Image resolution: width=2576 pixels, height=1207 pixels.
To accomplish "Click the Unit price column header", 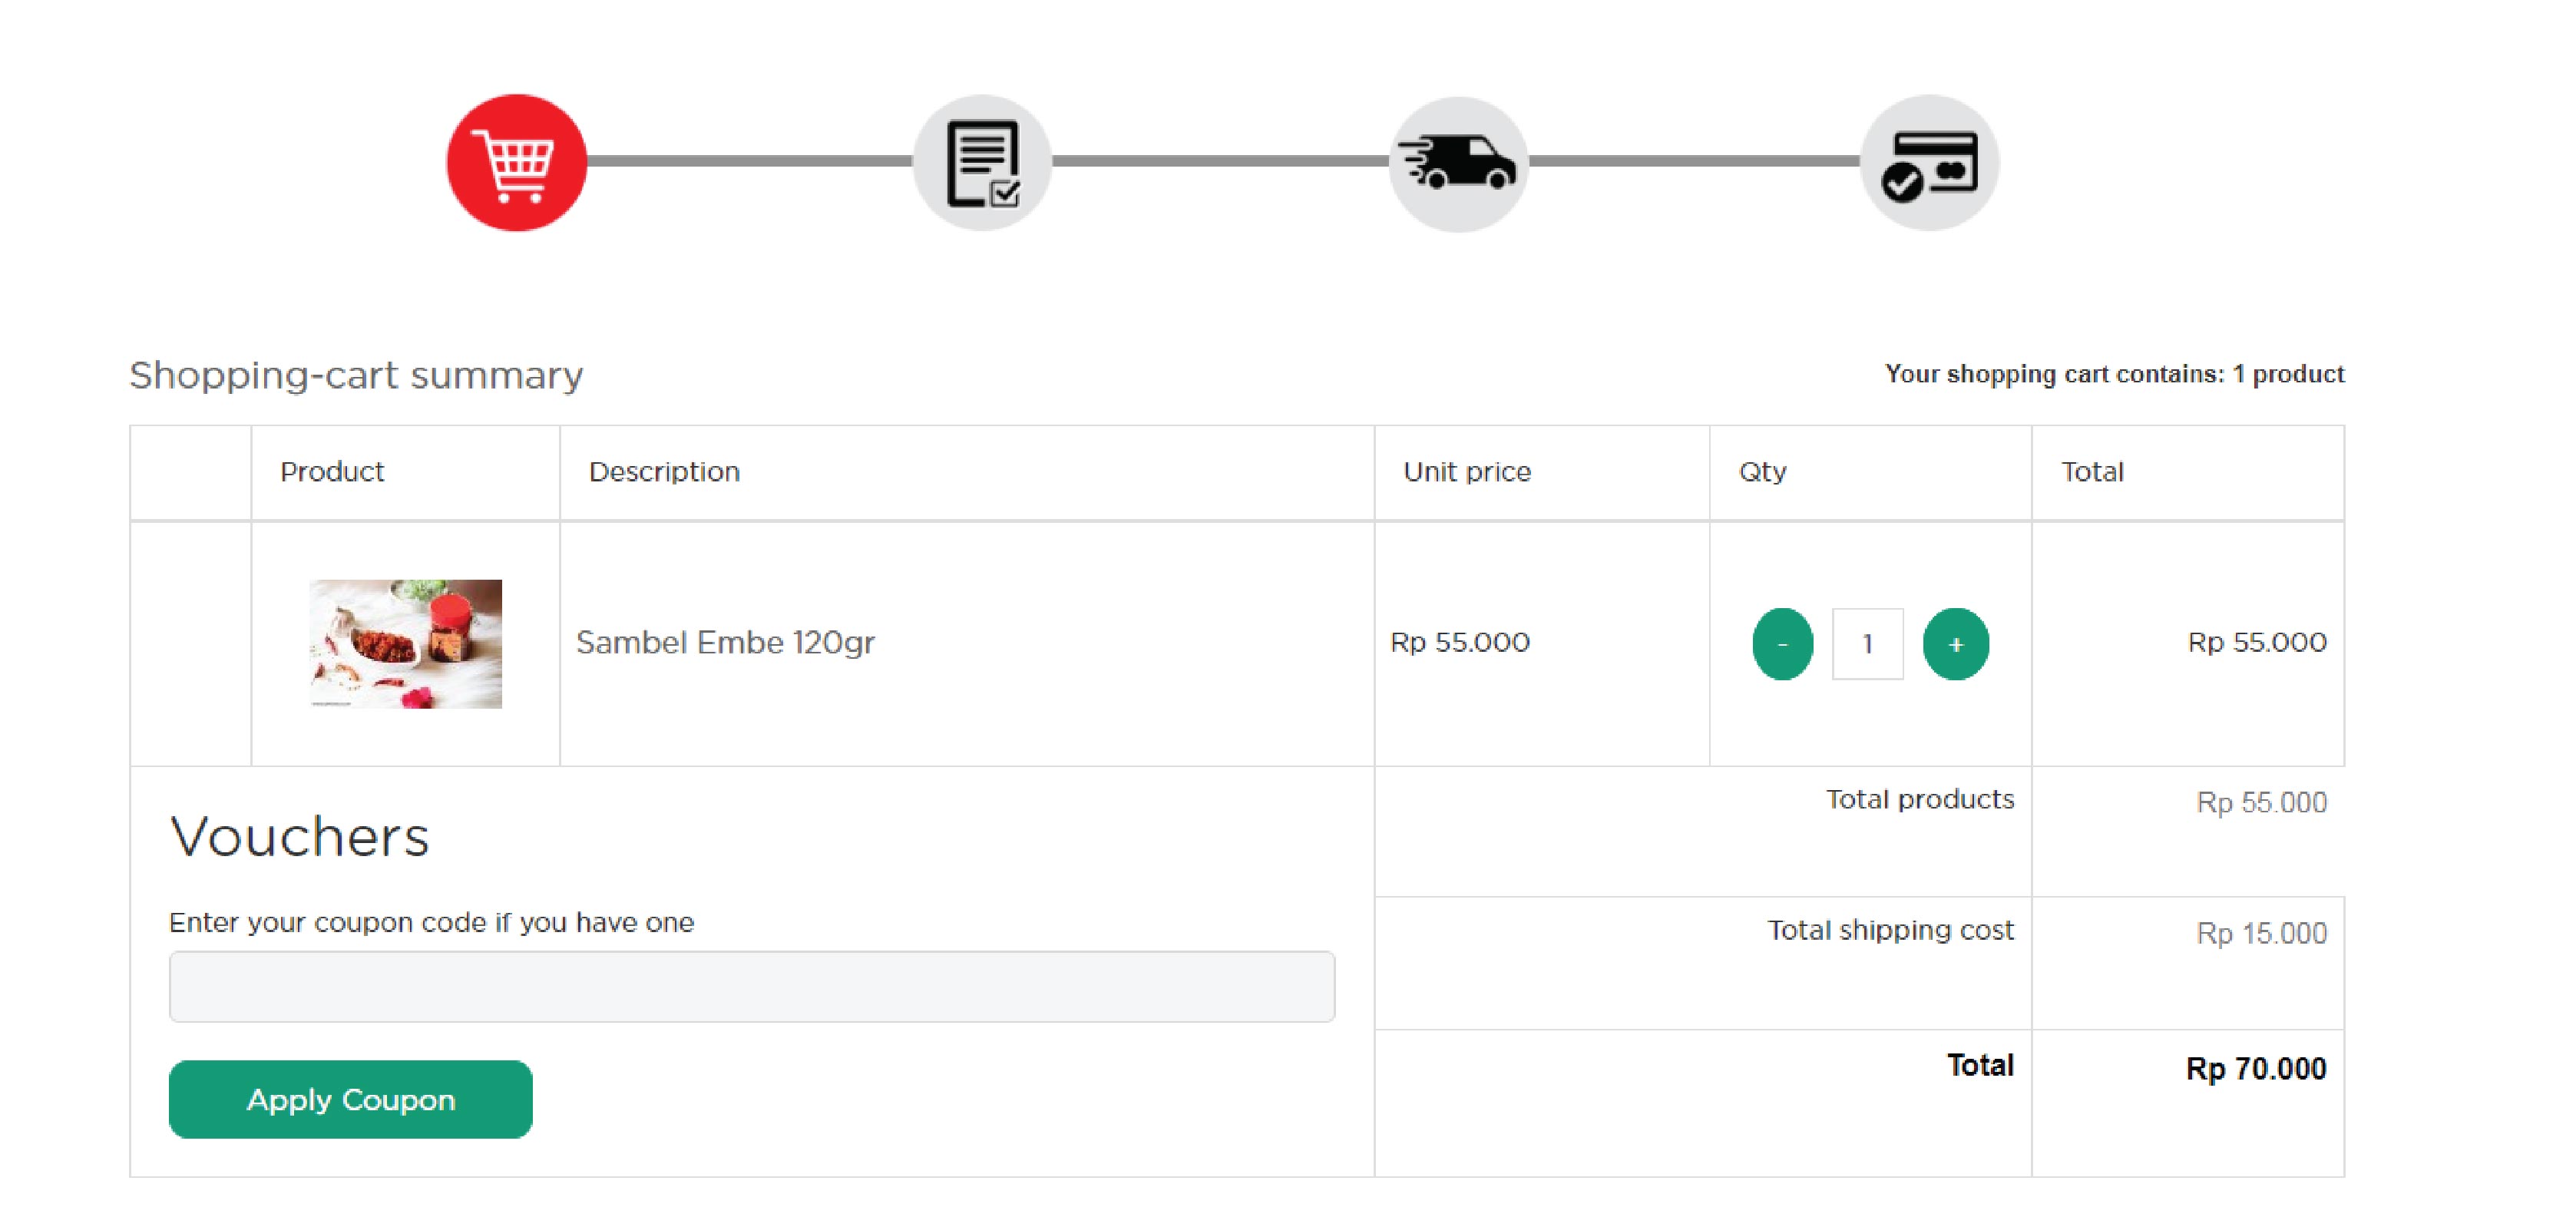I will (x=1466, y=472).
